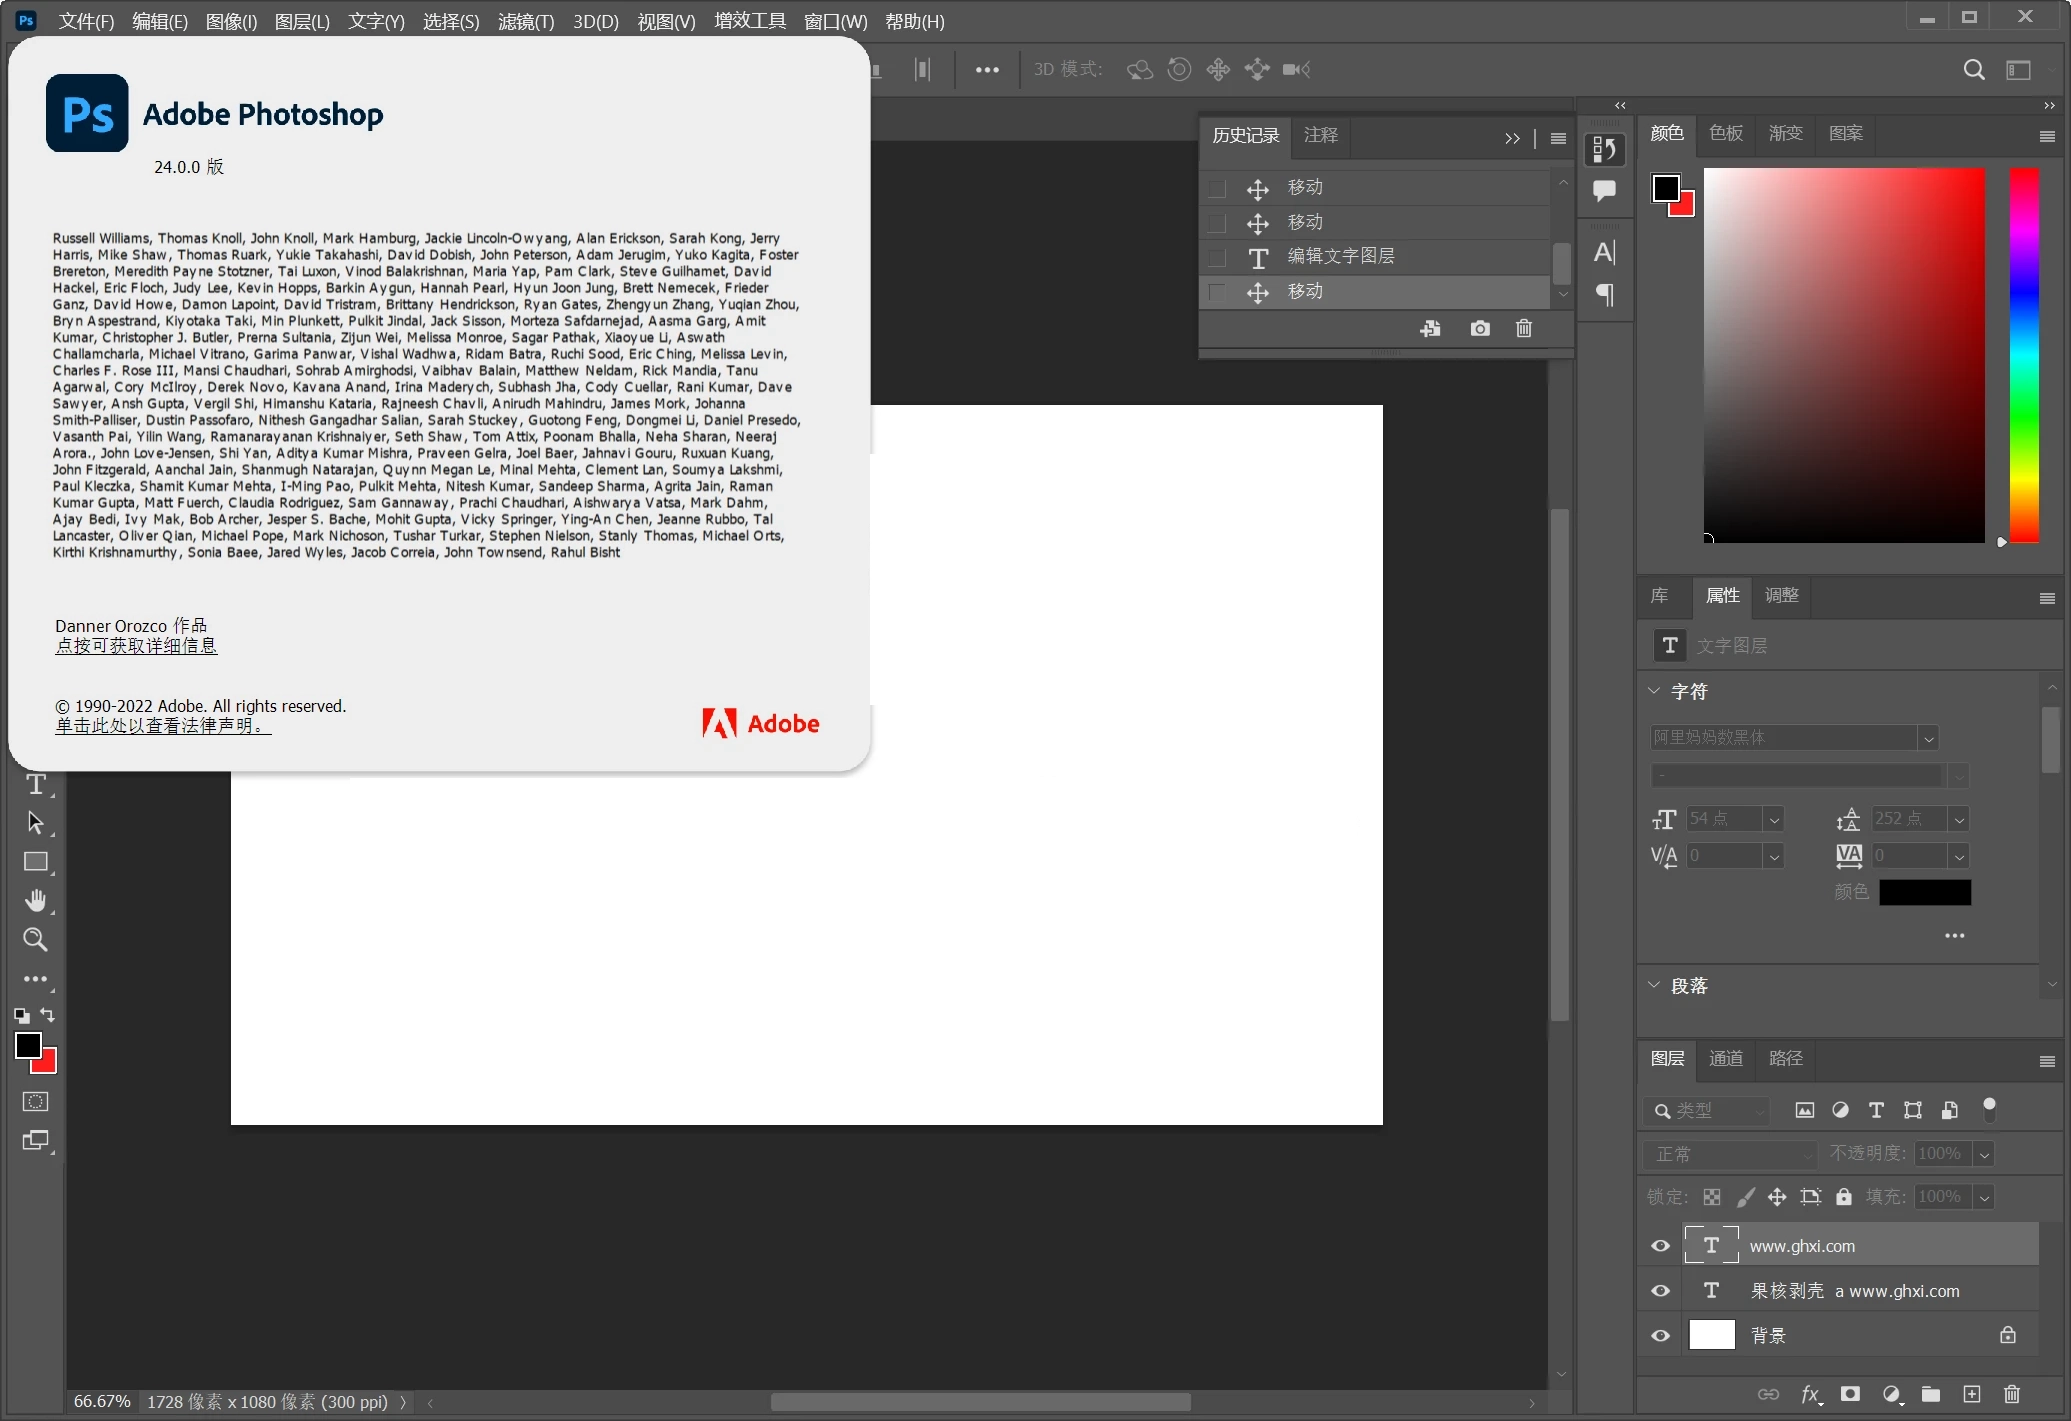Create new group folder icon in Layers
Viewport: 2071px width, 1421px height.
(x=1931, y=1394)
